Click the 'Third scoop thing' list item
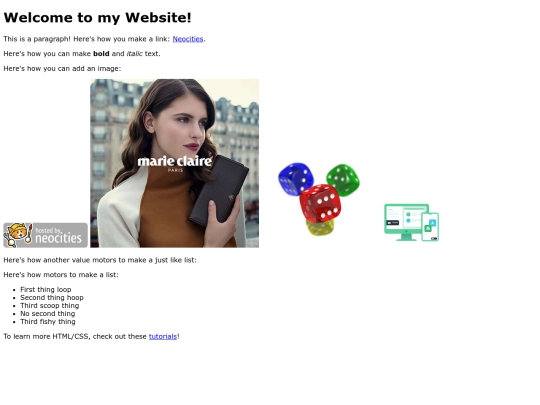540x405 pixels. 50,305
